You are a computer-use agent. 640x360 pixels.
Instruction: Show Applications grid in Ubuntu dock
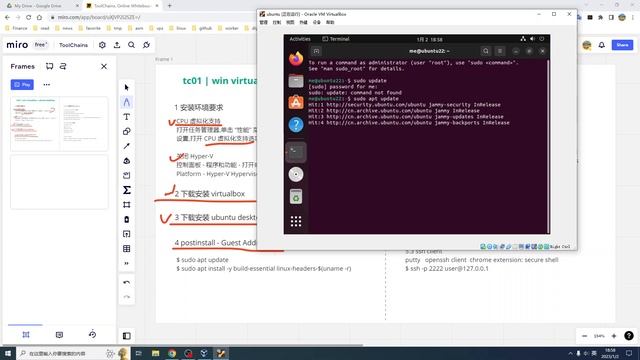pyautogui.click(x=296, y=221)
